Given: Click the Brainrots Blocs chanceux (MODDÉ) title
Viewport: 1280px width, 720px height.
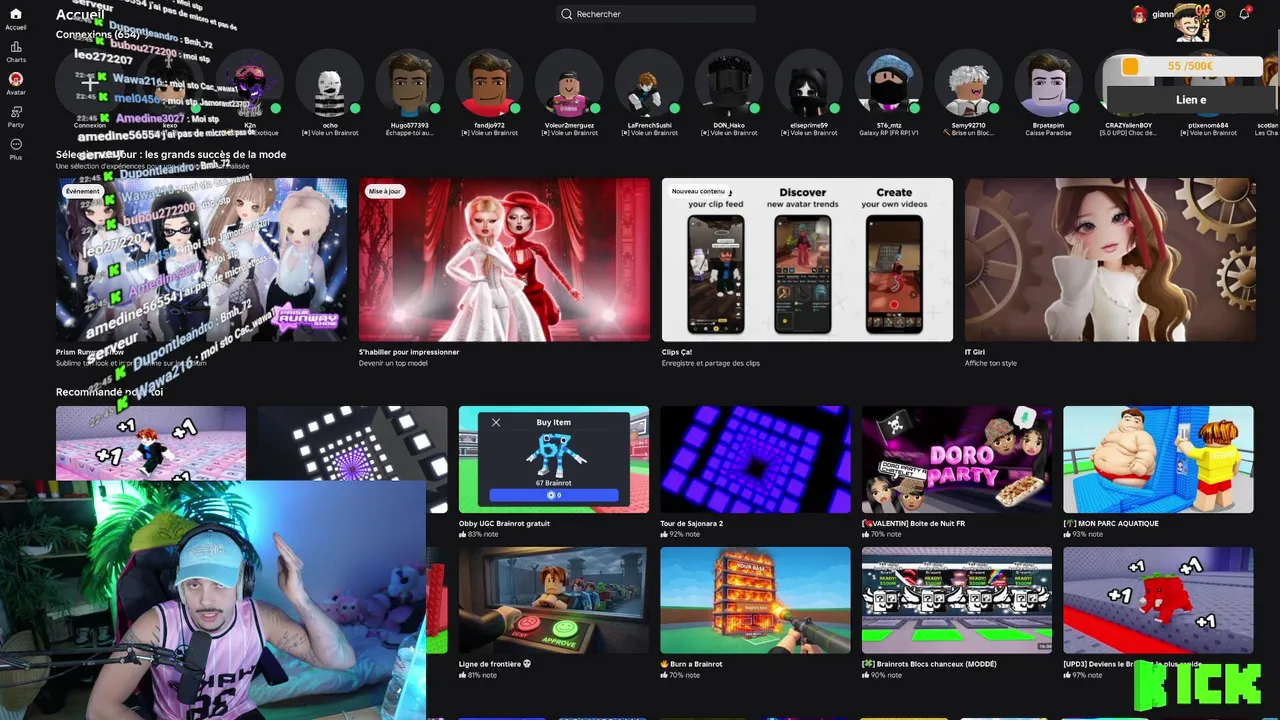Looking at the screenshot, I should coord(929,664).
